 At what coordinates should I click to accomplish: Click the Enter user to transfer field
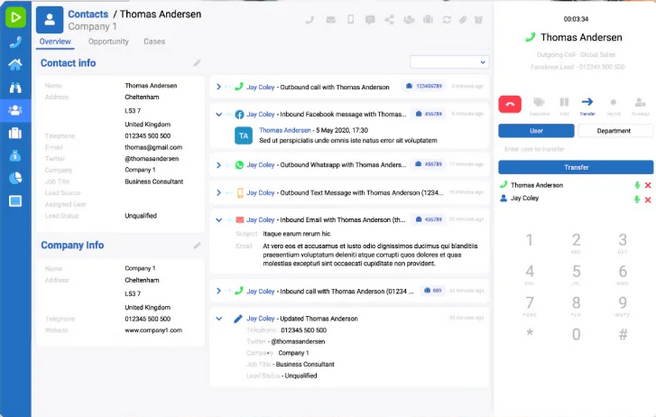click(575, 149)
